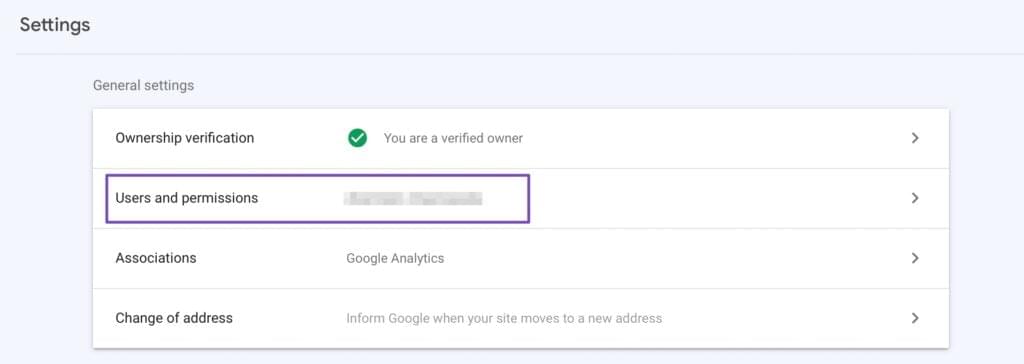
Task: Select the Associations setting label
Action: coord(156,258)
